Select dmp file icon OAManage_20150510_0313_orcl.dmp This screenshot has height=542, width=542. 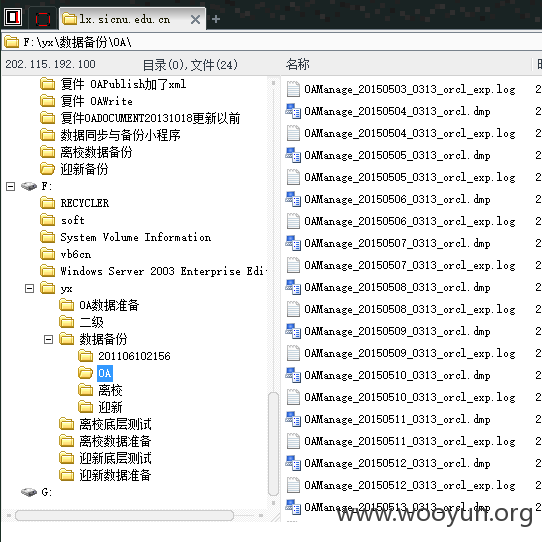pos(293,375)
